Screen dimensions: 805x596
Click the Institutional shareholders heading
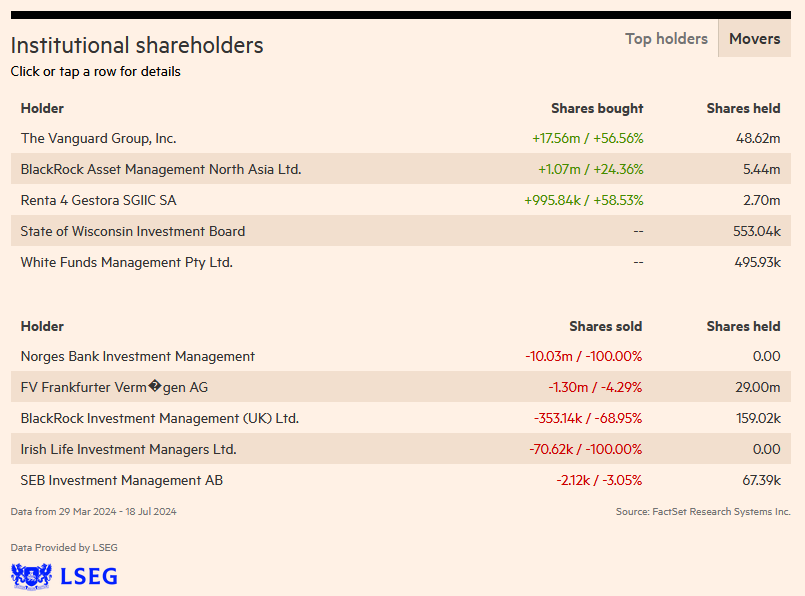coord(137,45)
